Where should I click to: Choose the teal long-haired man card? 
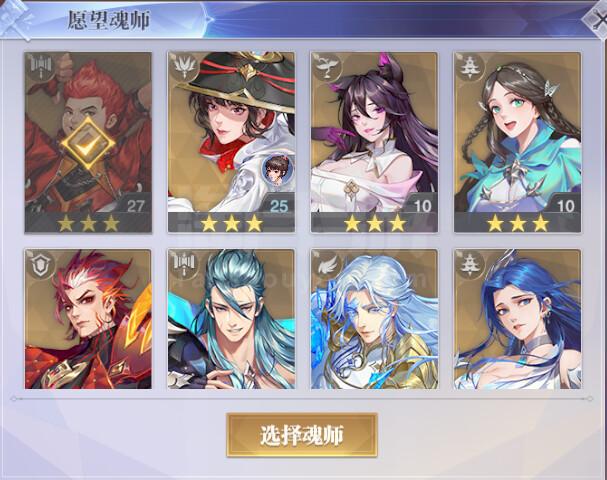pos(231,319)
